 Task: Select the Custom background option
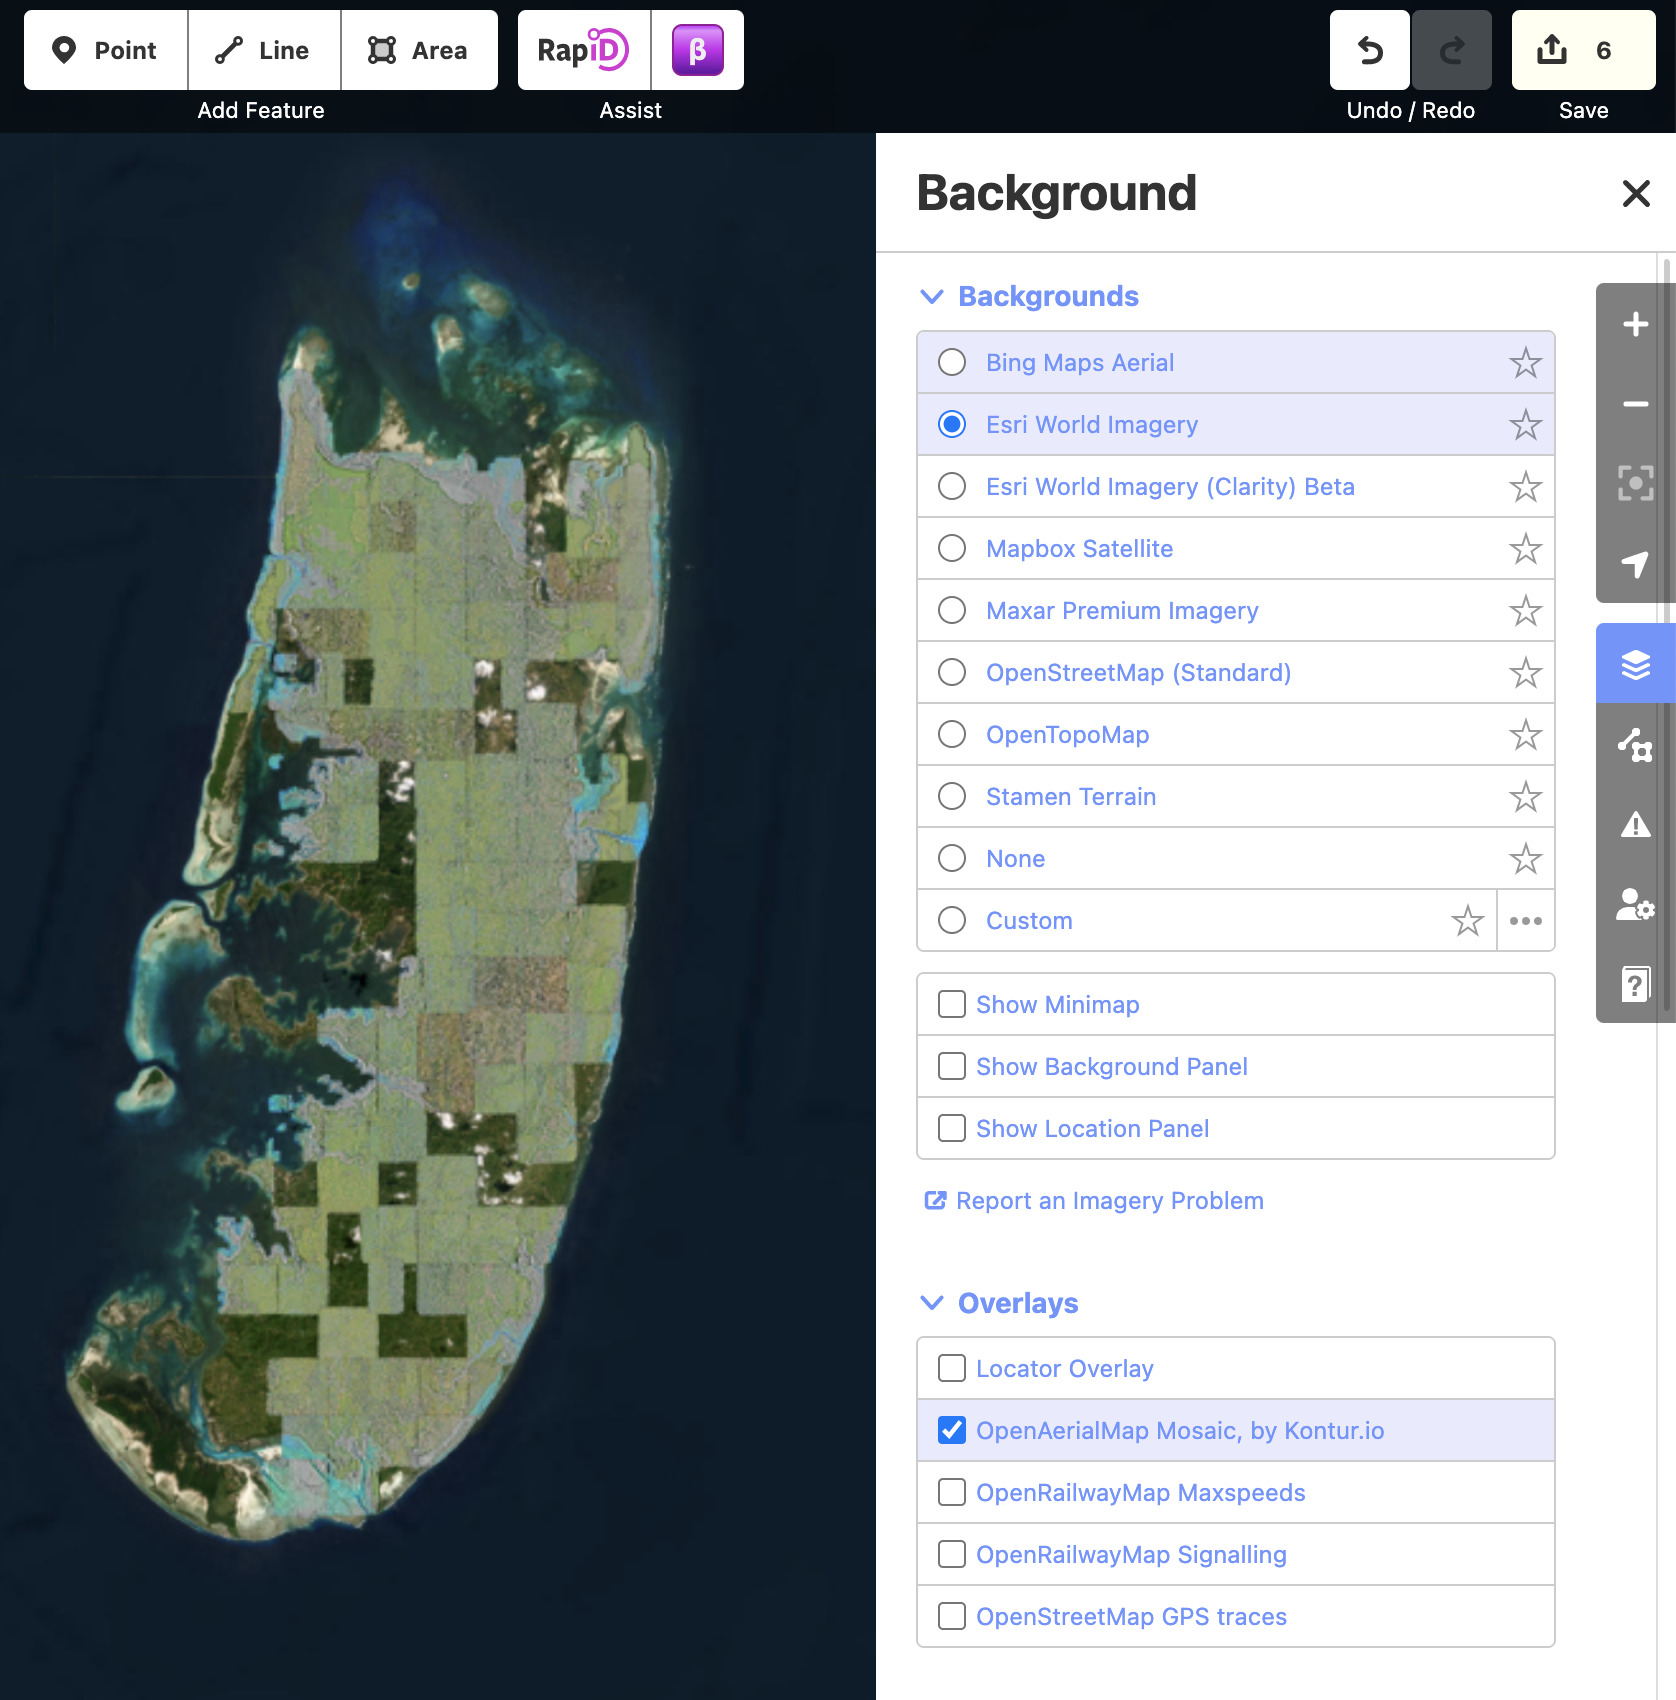(1207, 920)
